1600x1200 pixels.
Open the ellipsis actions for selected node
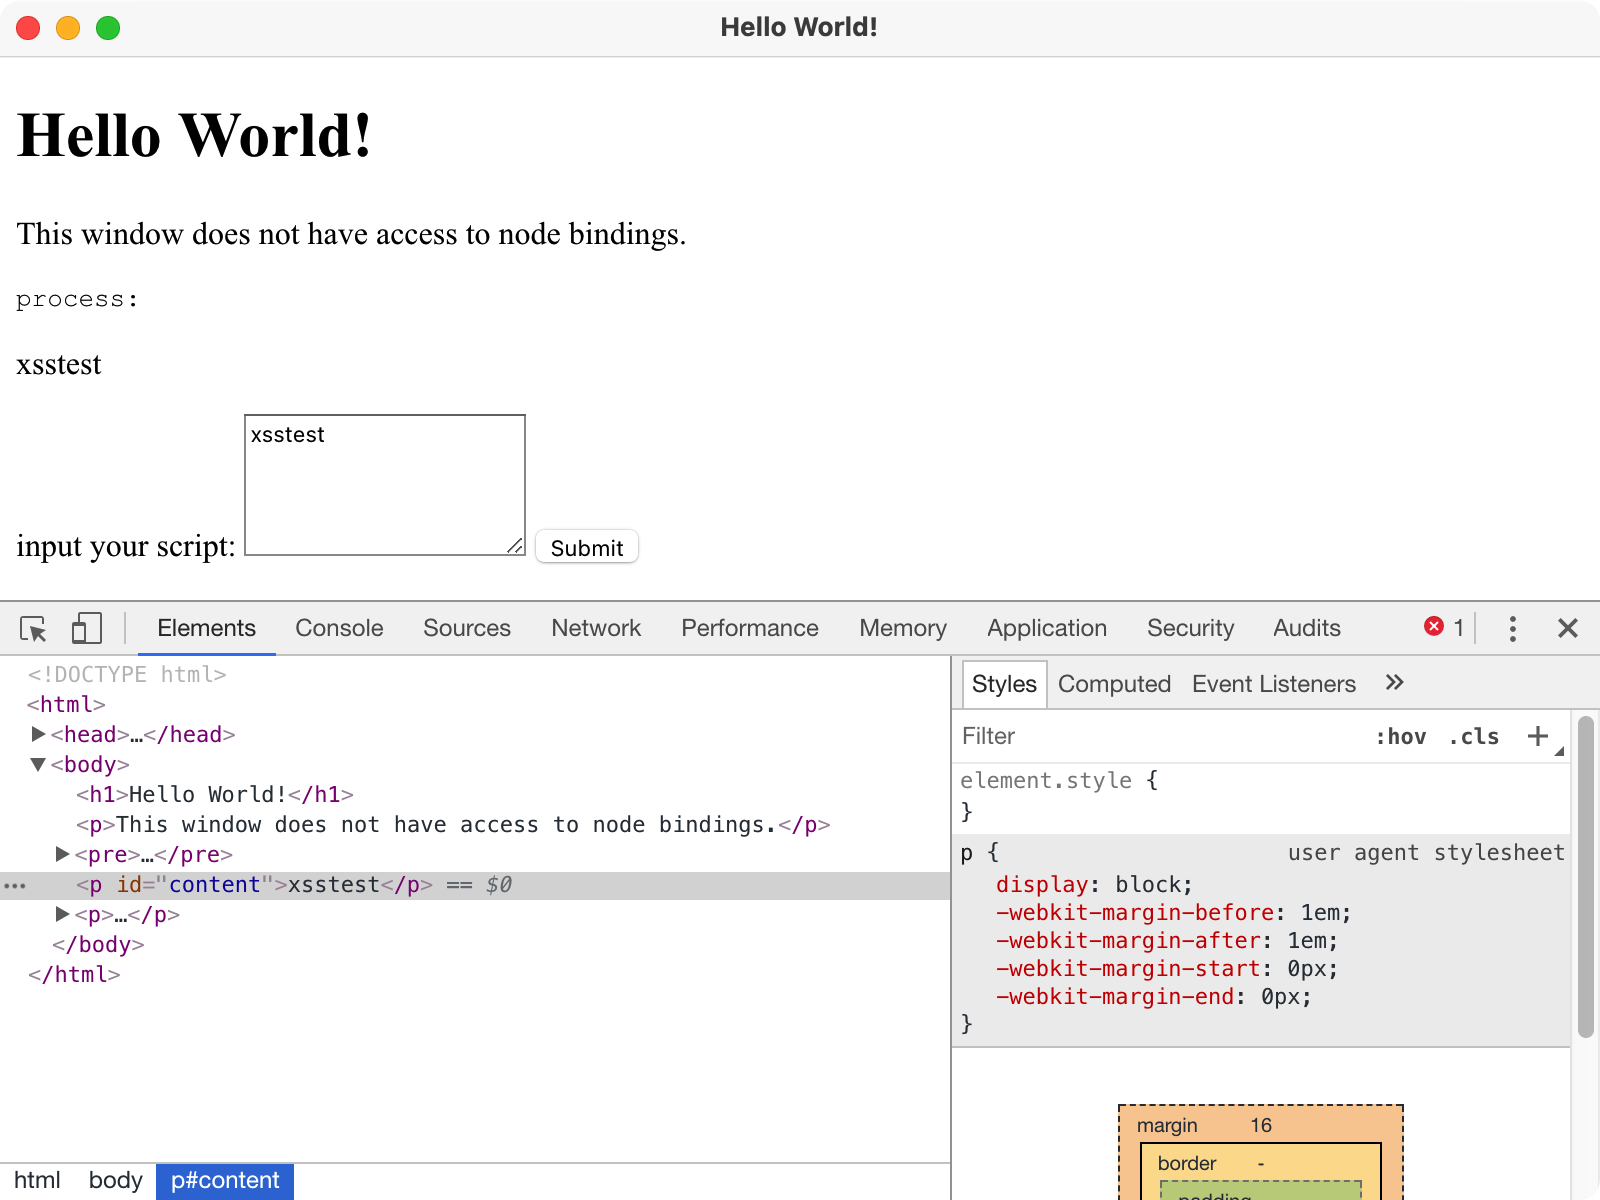pyautogui.click(x=15, y=886)
